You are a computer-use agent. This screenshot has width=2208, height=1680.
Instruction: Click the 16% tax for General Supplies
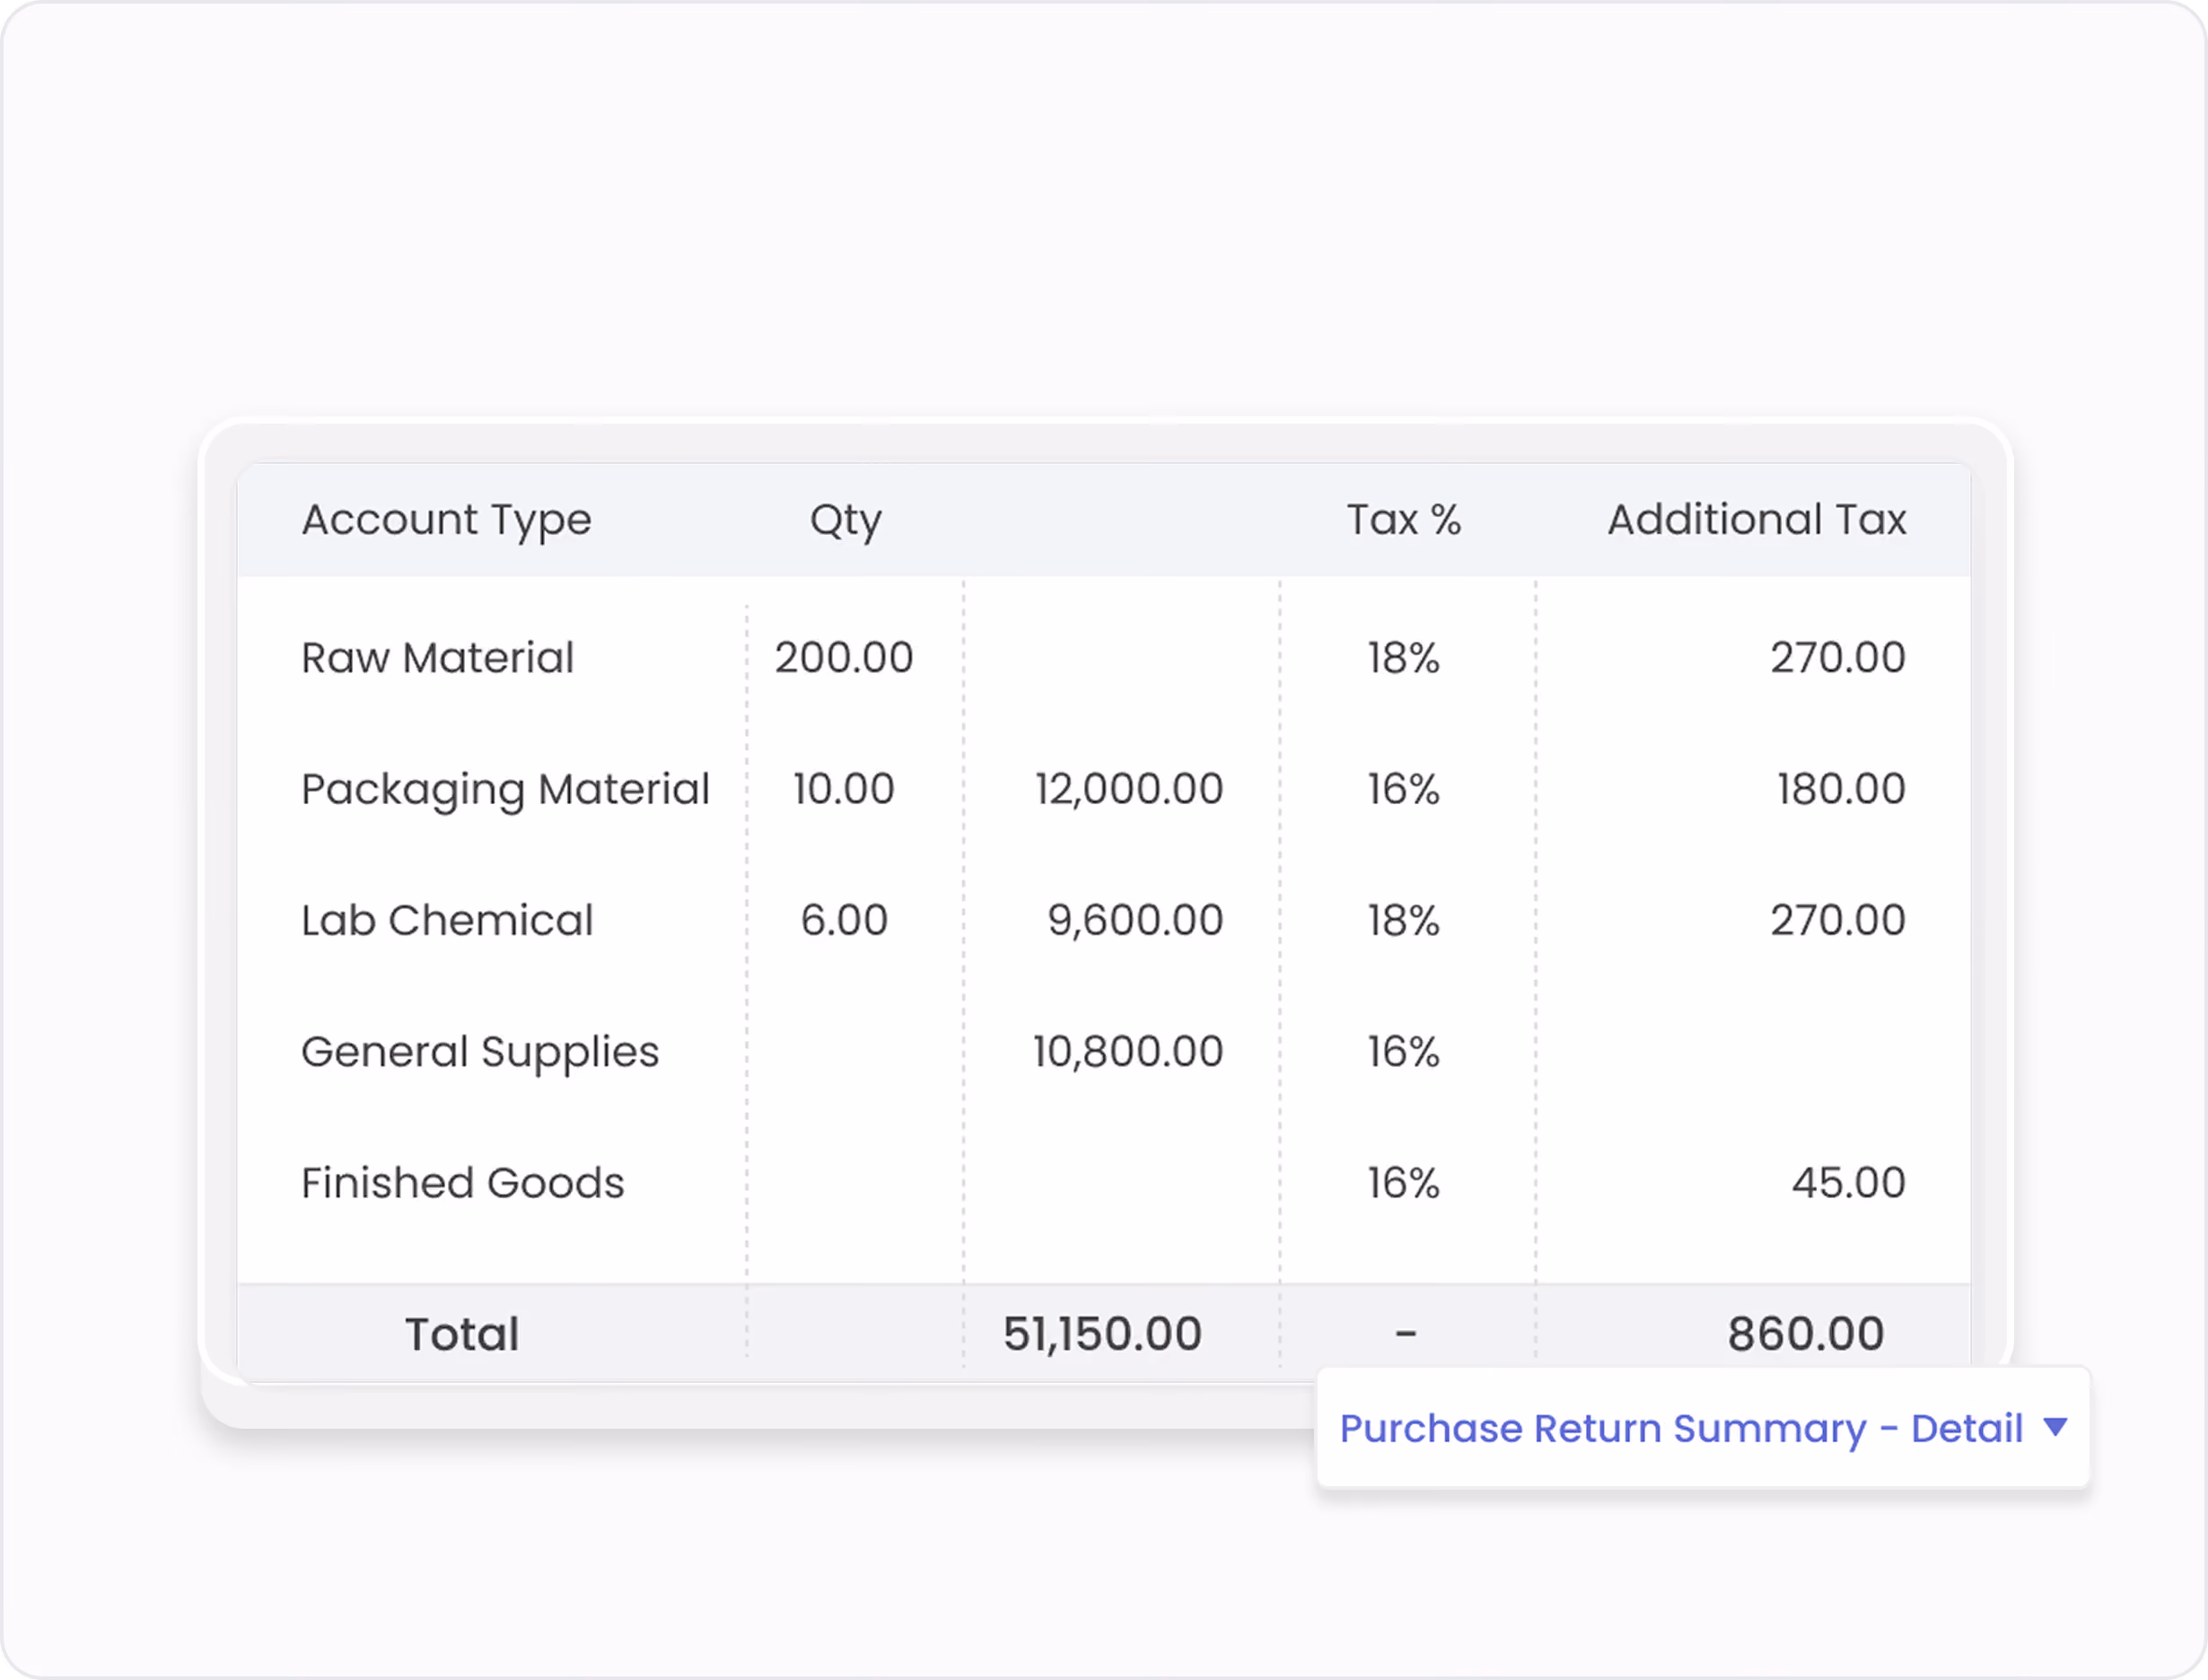(x=1404, y=1052)
